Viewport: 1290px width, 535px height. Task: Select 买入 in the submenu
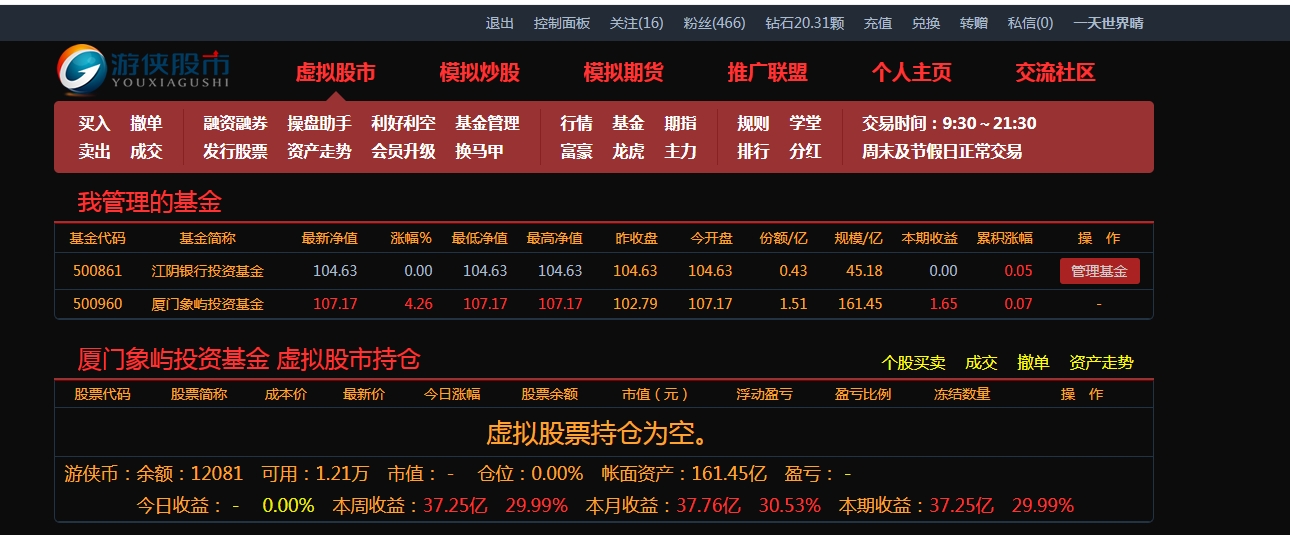pyautogui.click(x=95, y=123)
